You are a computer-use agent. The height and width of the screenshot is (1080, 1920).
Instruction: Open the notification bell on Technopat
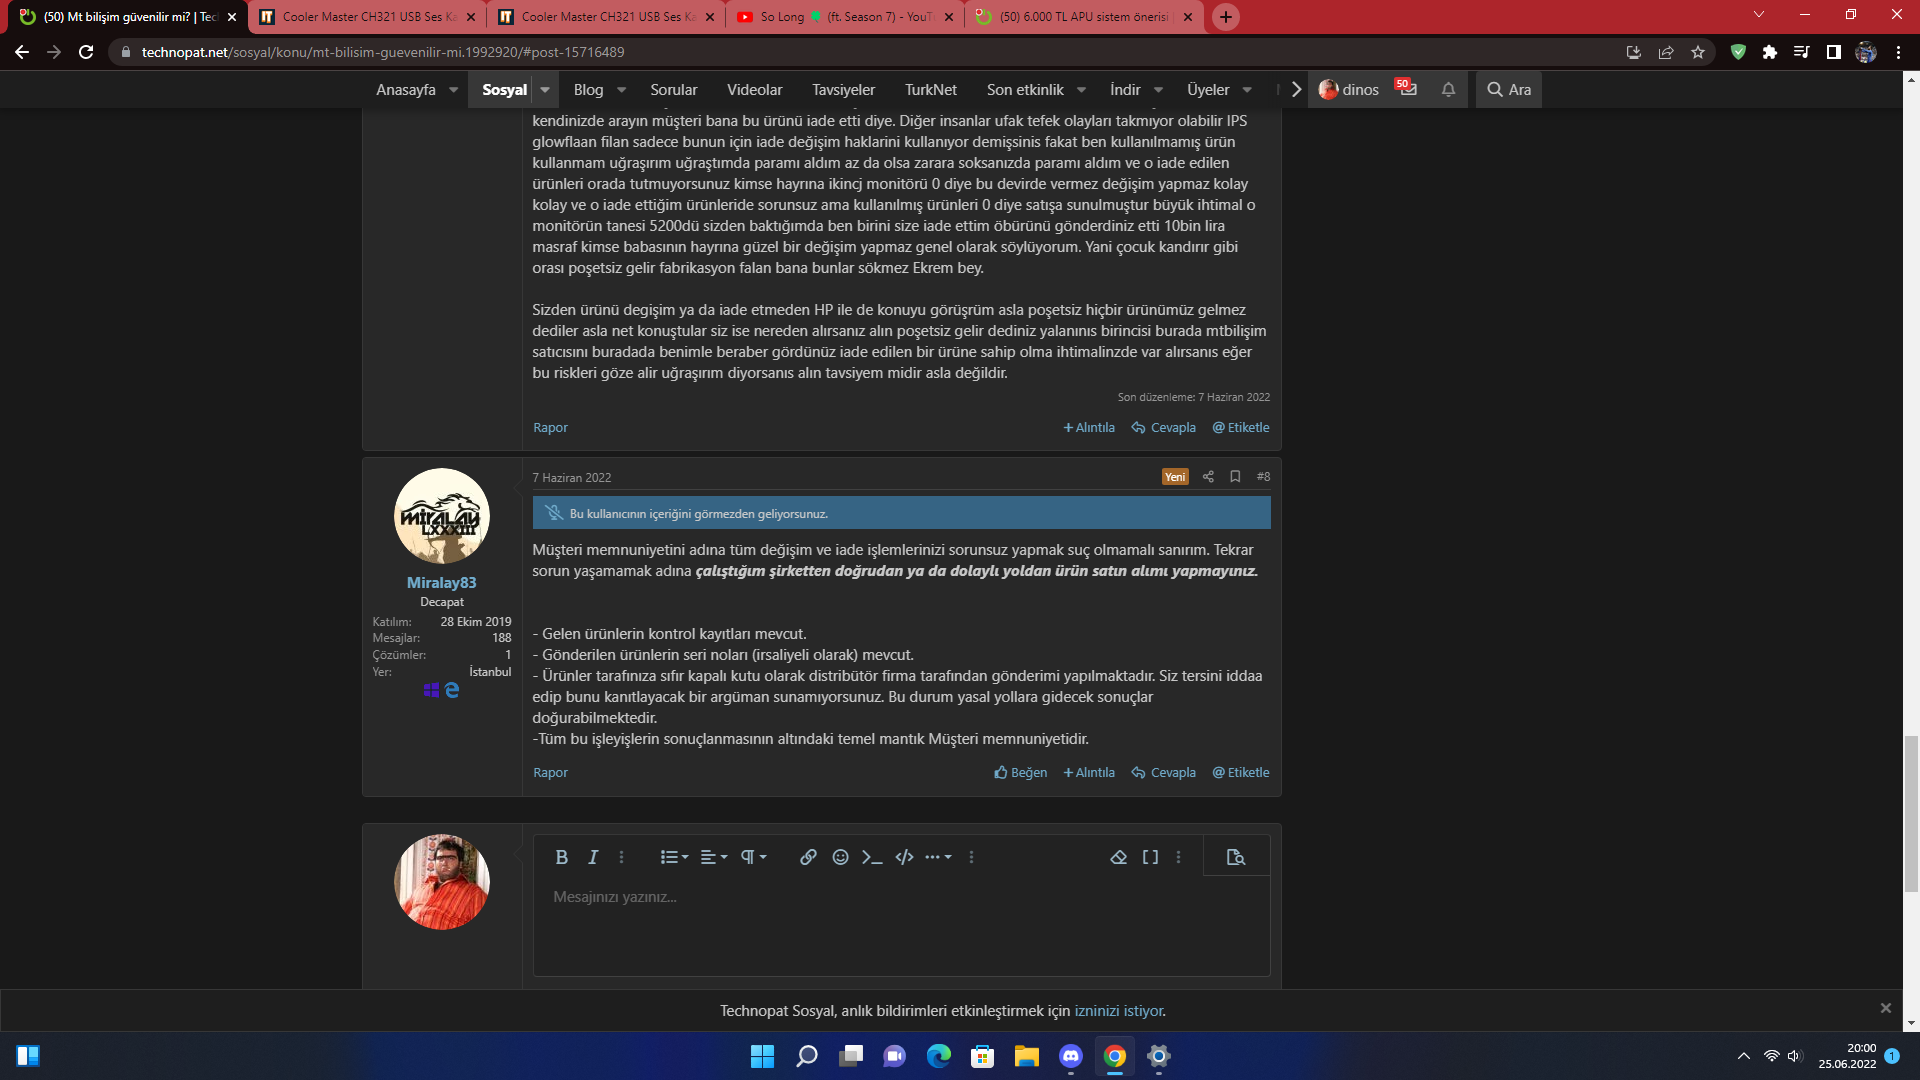pyautogui.click(x=1448, y=89)
